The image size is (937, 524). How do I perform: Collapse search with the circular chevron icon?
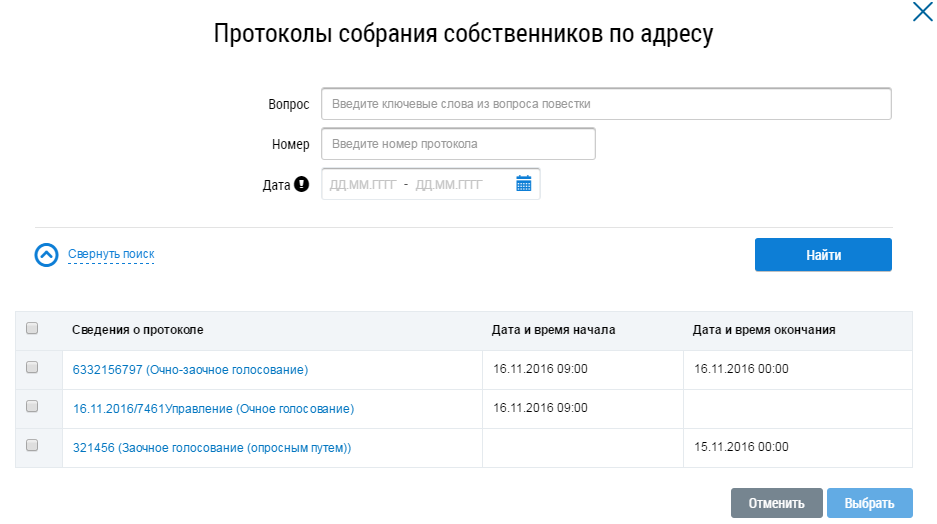(47, 255)
